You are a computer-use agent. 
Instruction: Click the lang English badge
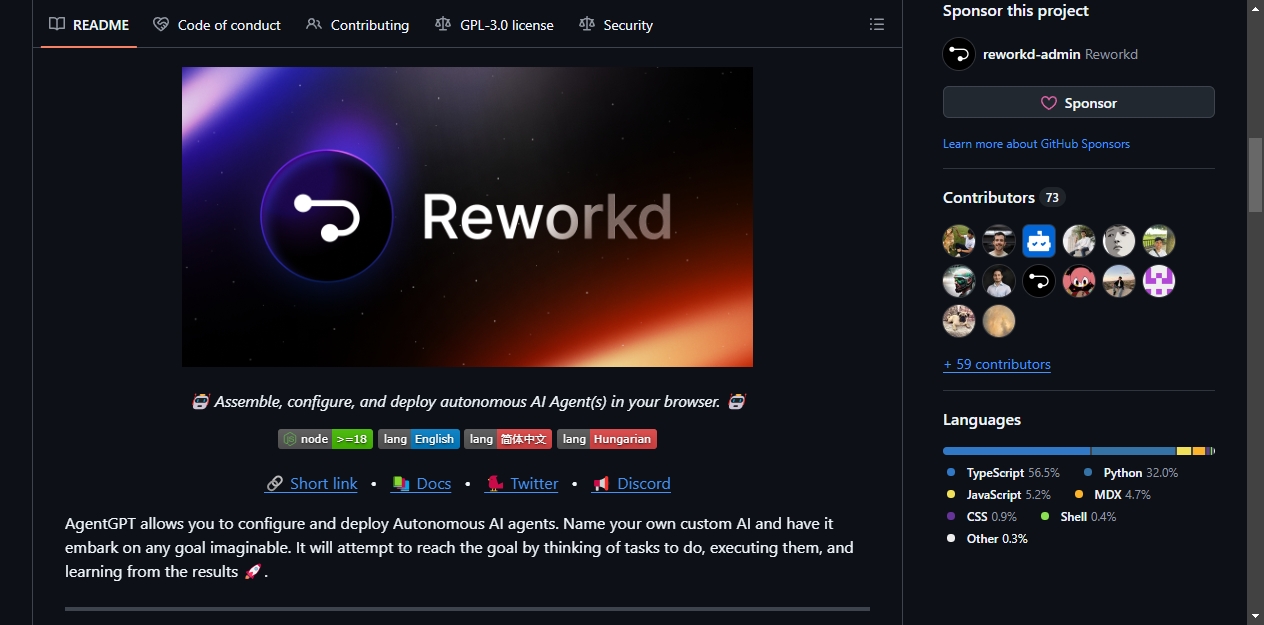419,439
